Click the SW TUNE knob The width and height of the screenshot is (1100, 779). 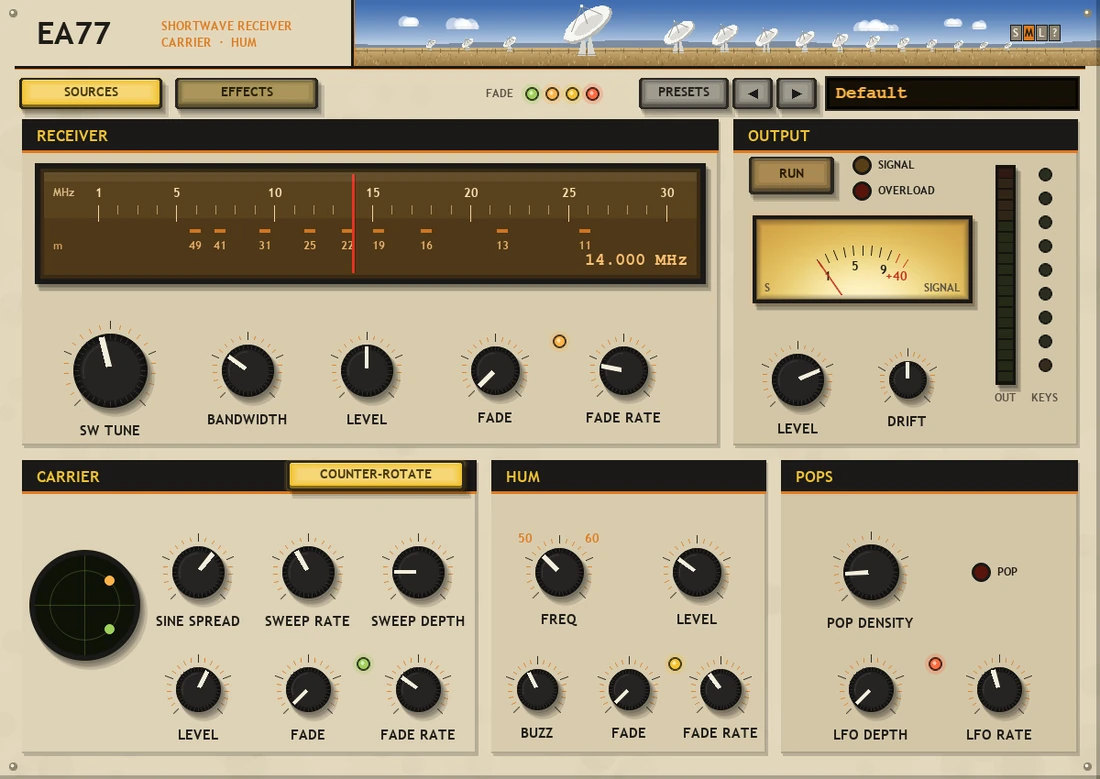[110, 370]
